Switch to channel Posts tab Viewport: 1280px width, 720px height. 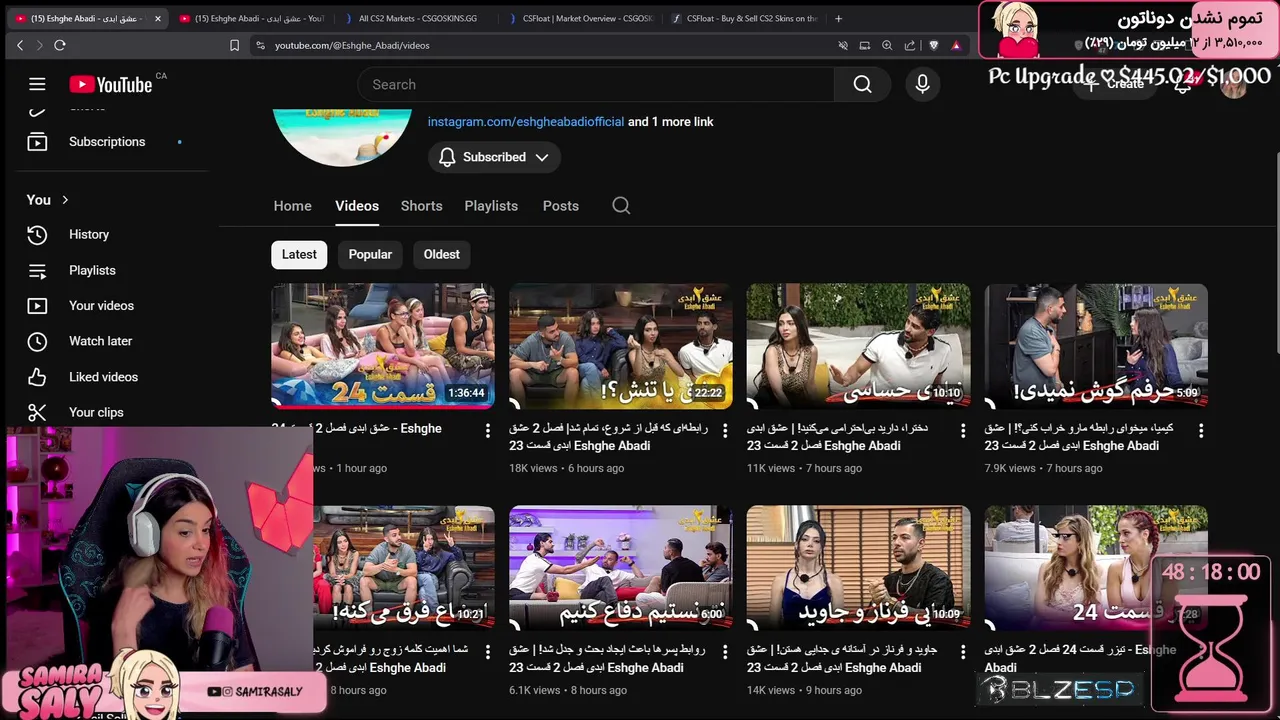click(x=561, y=205)
